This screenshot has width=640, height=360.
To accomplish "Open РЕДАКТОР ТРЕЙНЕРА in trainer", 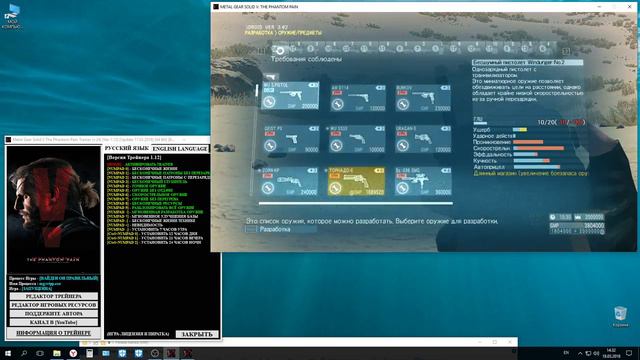I will 53,296.
